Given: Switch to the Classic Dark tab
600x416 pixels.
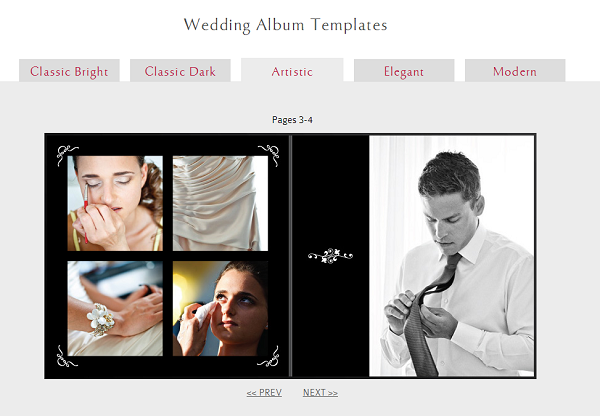Looking at the screenshot, I should (180, 70).
